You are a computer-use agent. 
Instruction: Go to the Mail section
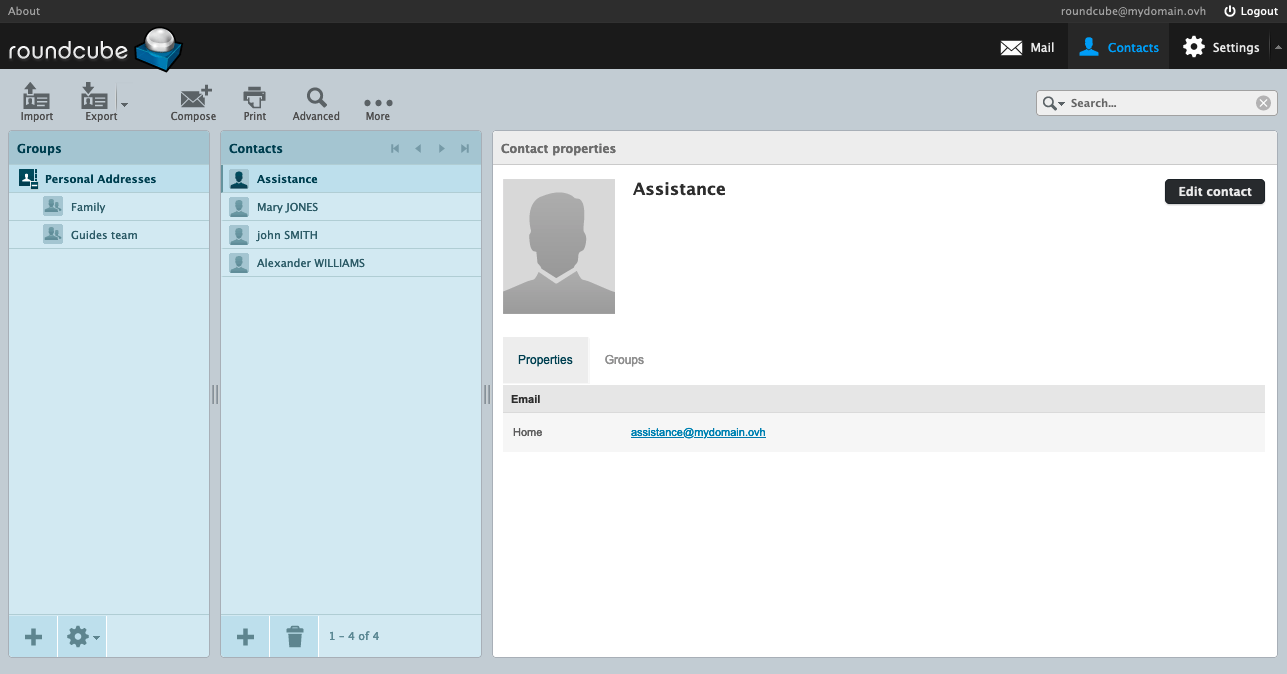1028,47
